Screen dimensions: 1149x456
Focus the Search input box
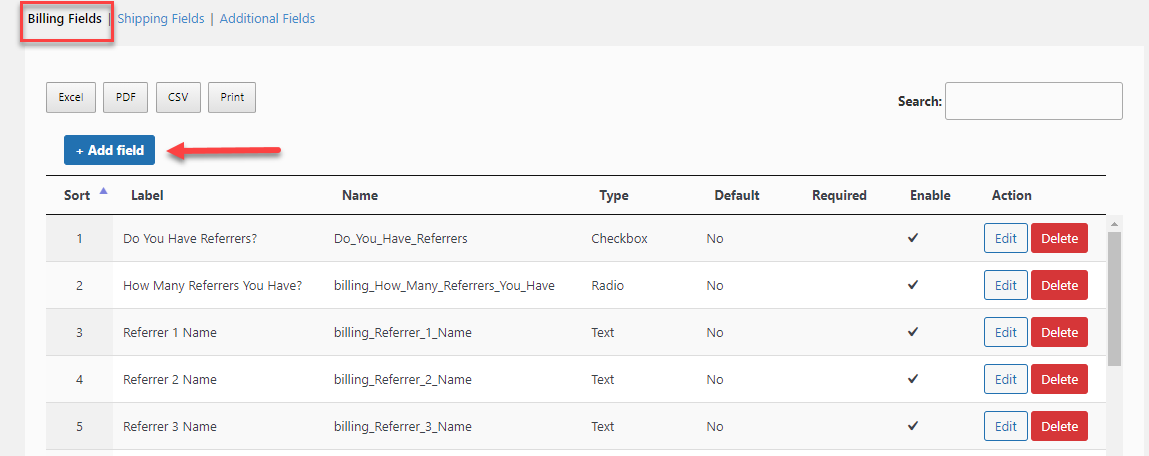(1033, 101)
